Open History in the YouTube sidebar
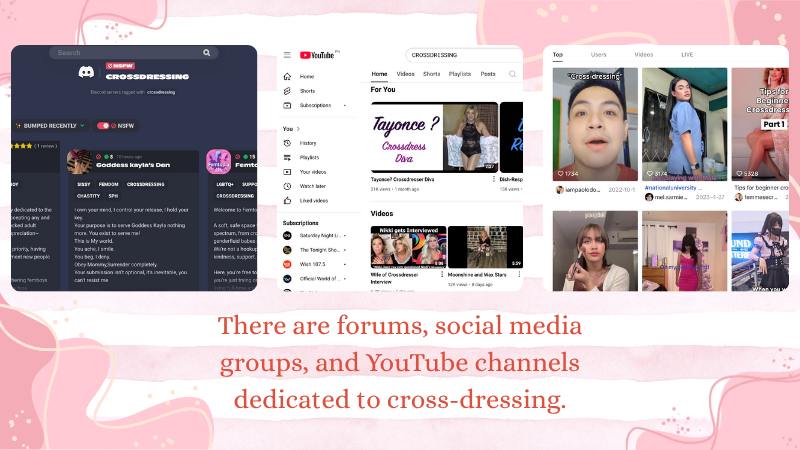Screen dimensions: 800x450 (x=308, y=143)
